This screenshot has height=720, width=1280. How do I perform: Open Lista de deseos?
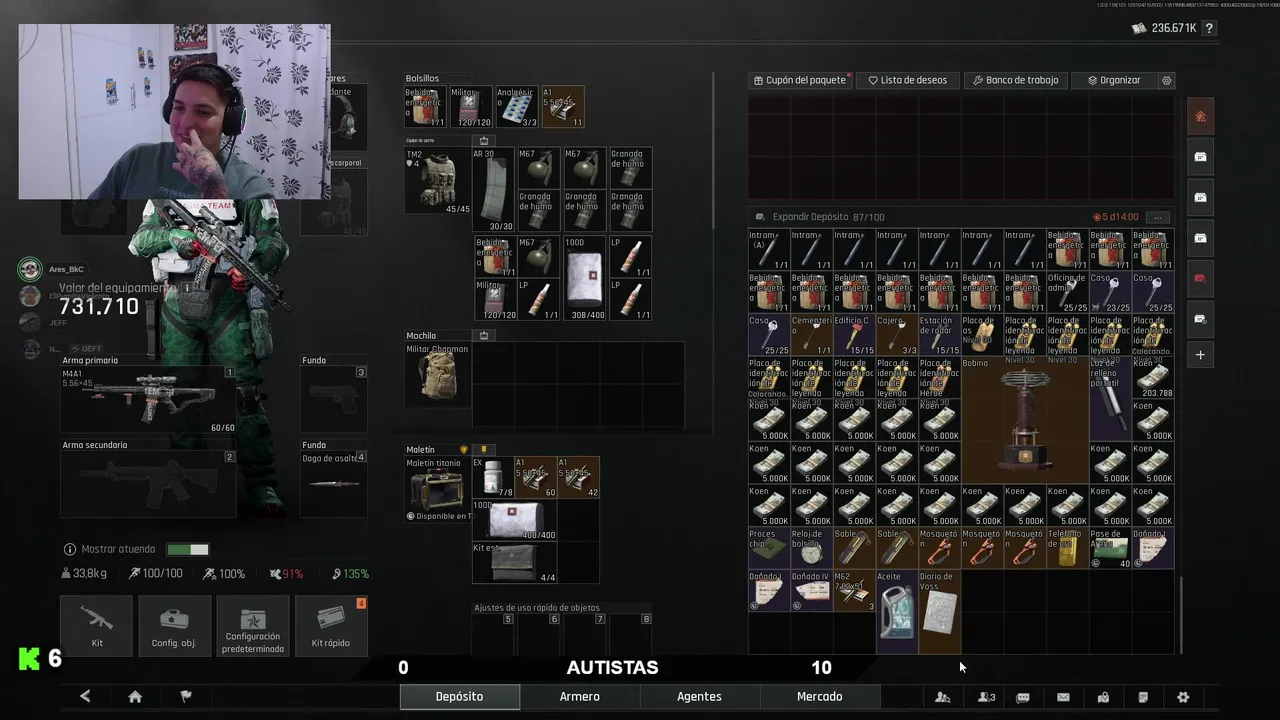click(x=908, y=80)
